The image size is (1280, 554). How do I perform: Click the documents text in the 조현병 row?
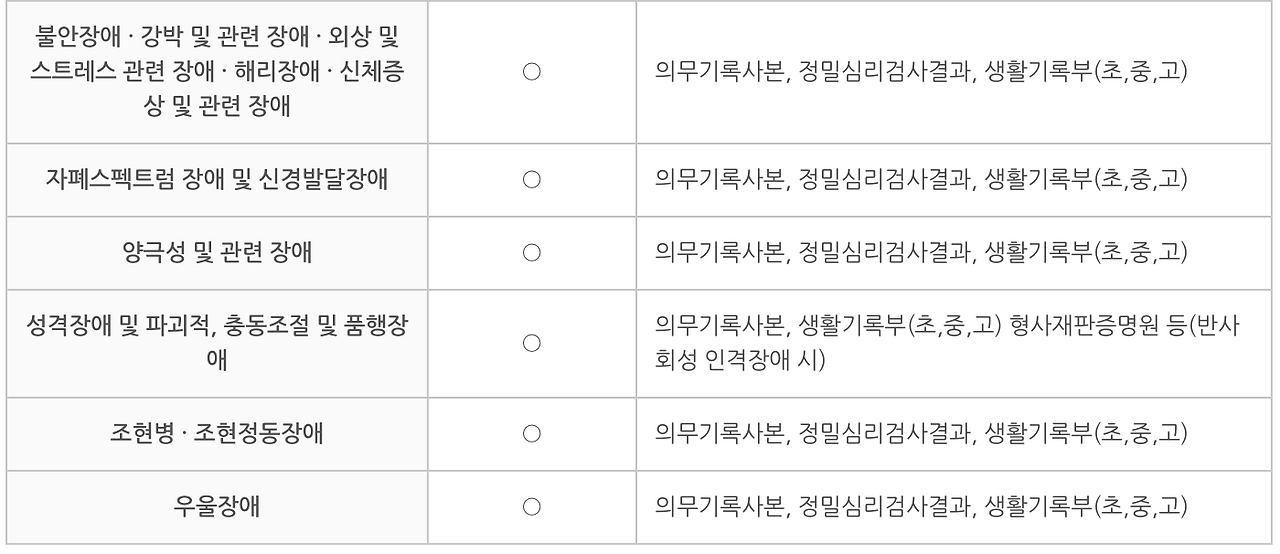(x=921, y=434)
